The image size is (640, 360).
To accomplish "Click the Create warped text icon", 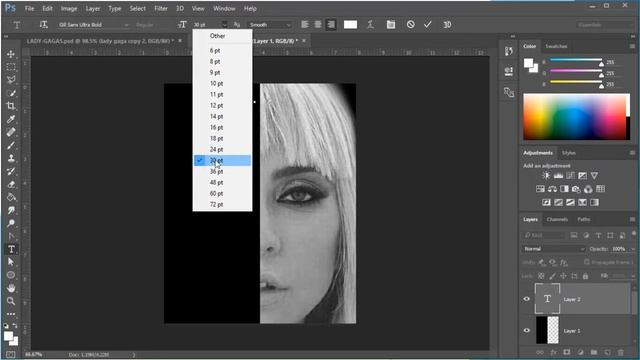I will click(370, 24).
